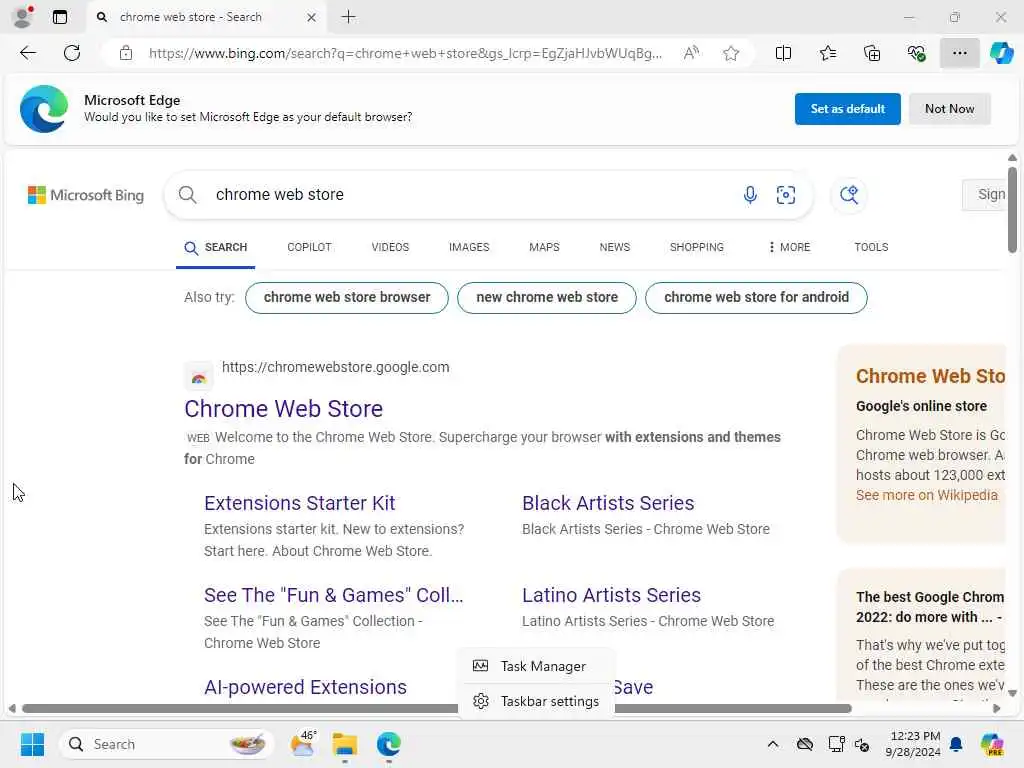This screenshot has width=1024, height=768.
Task: Click the vertical page scrollbar thumb
Action: tap(1012, 210)
